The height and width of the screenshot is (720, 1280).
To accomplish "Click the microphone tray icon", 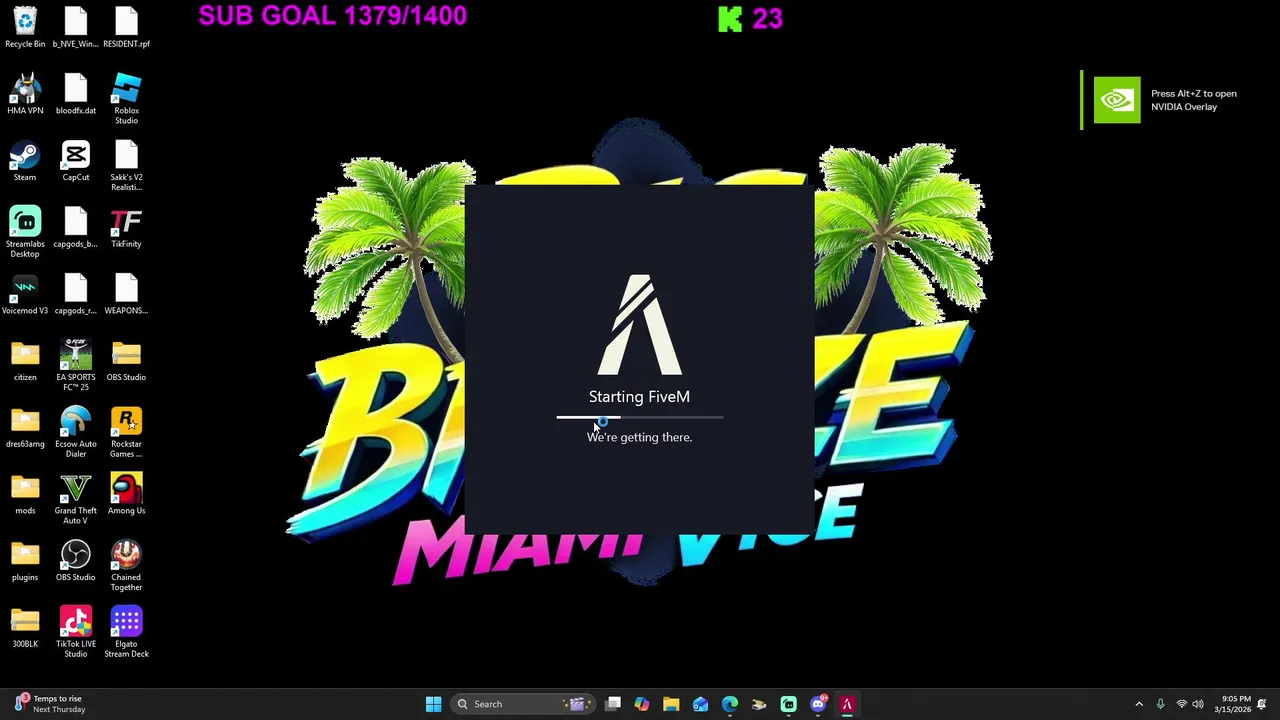I will pyautogui.click(x=1160, y=704).
